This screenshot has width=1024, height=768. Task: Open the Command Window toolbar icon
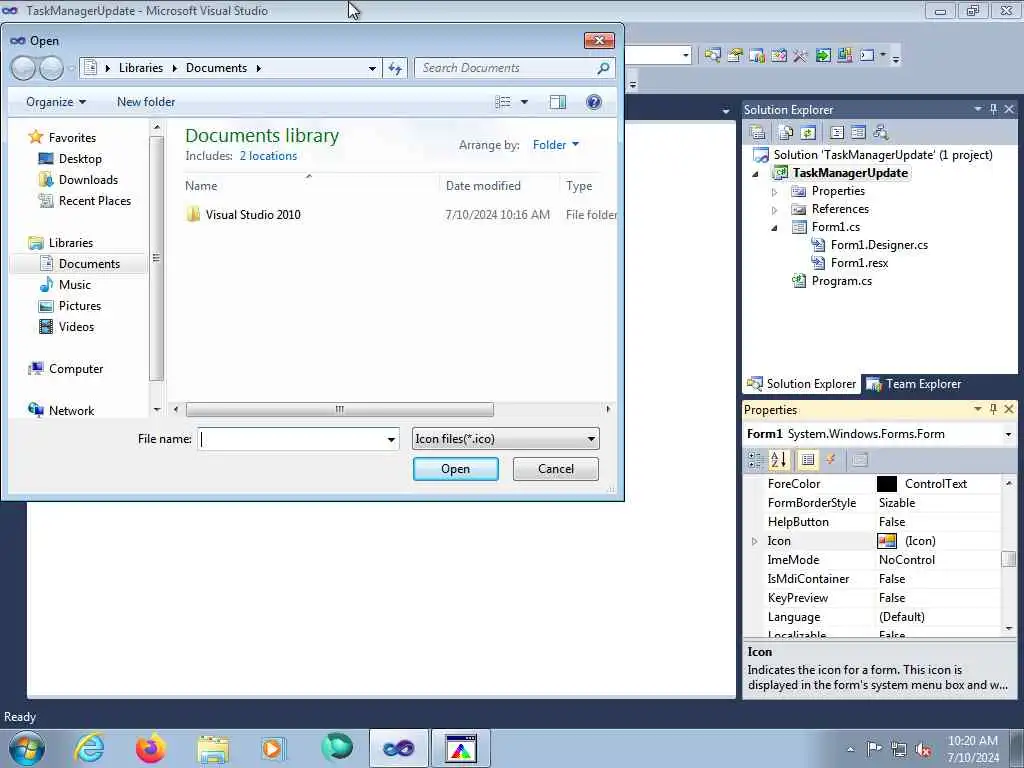click(867, 56)
